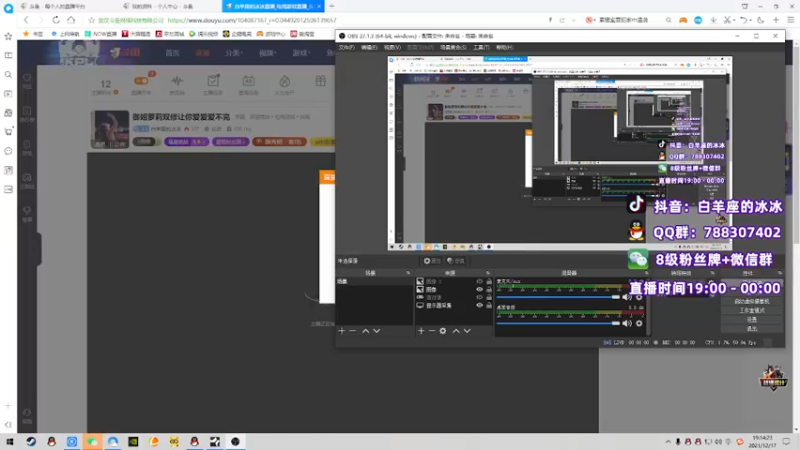Add a new scene with the plus icon in OBS
800x450 pixels.
[342, 331]
